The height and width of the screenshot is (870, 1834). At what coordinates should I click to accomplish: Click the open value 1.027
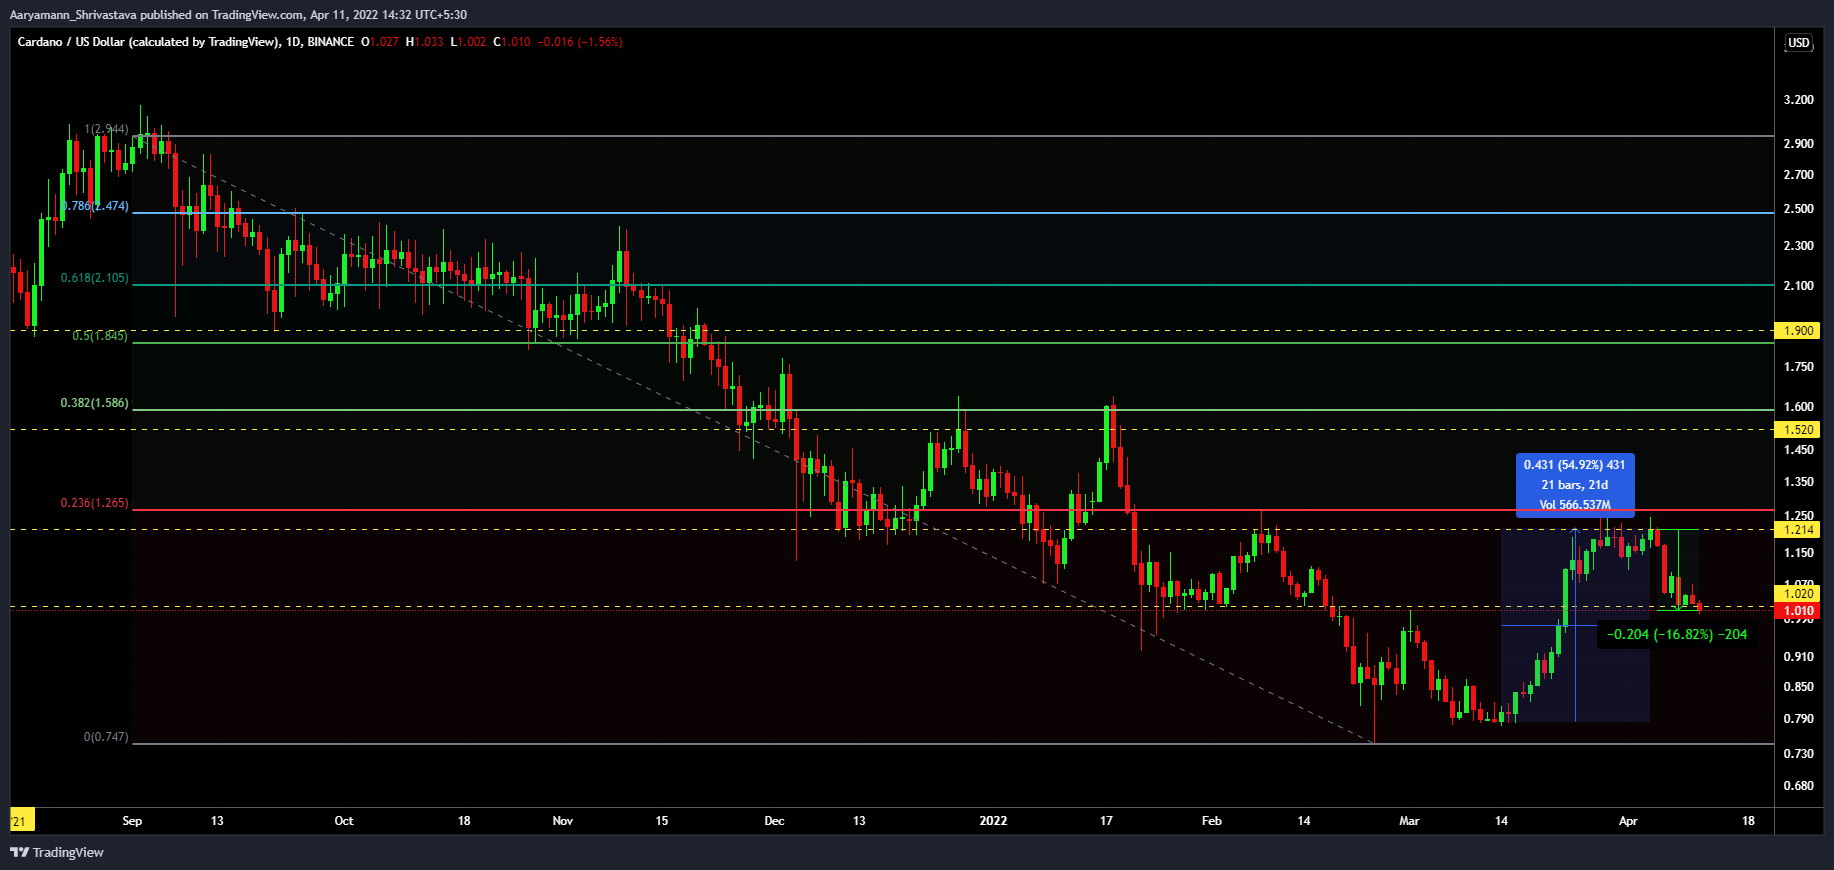[384, 42]
